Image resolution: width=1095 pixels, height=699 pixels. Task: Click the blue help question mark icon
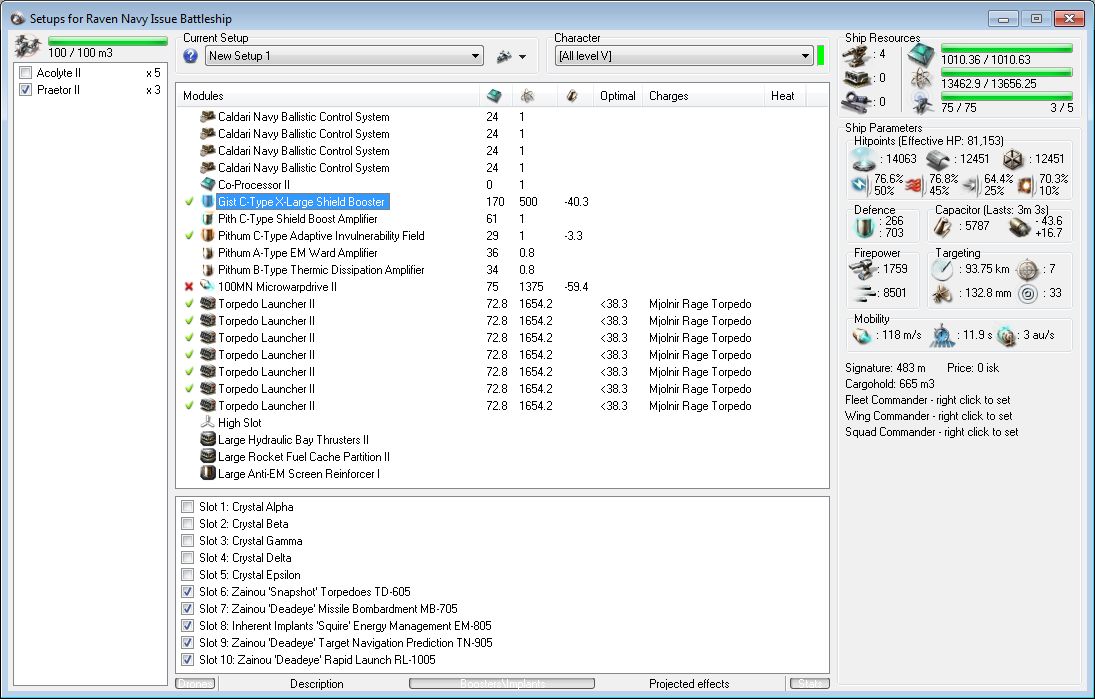pos(190,56)
